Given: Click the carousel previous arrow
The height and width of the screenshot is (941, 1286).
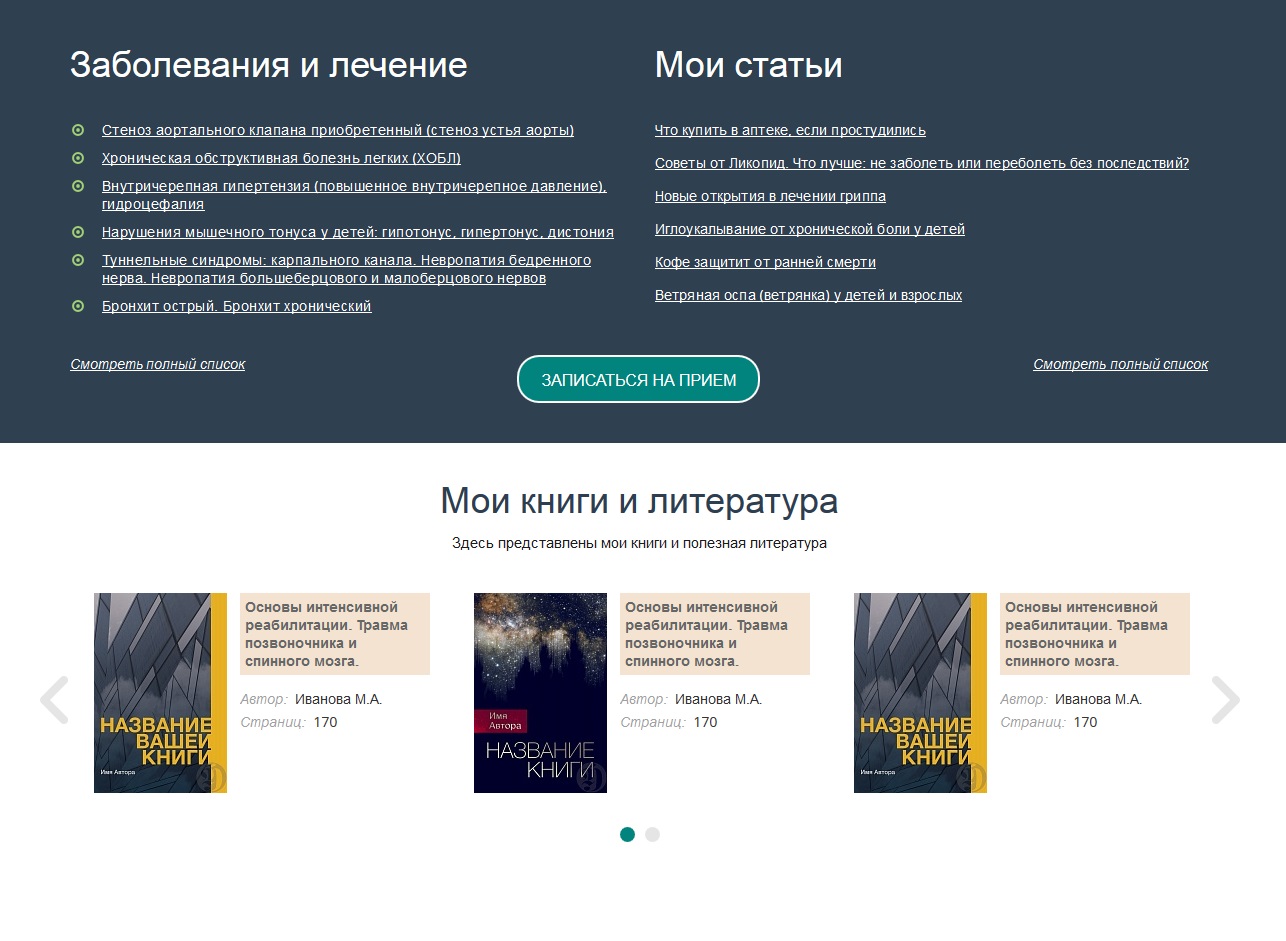Looking at the screenshot, I should [54, 700].
